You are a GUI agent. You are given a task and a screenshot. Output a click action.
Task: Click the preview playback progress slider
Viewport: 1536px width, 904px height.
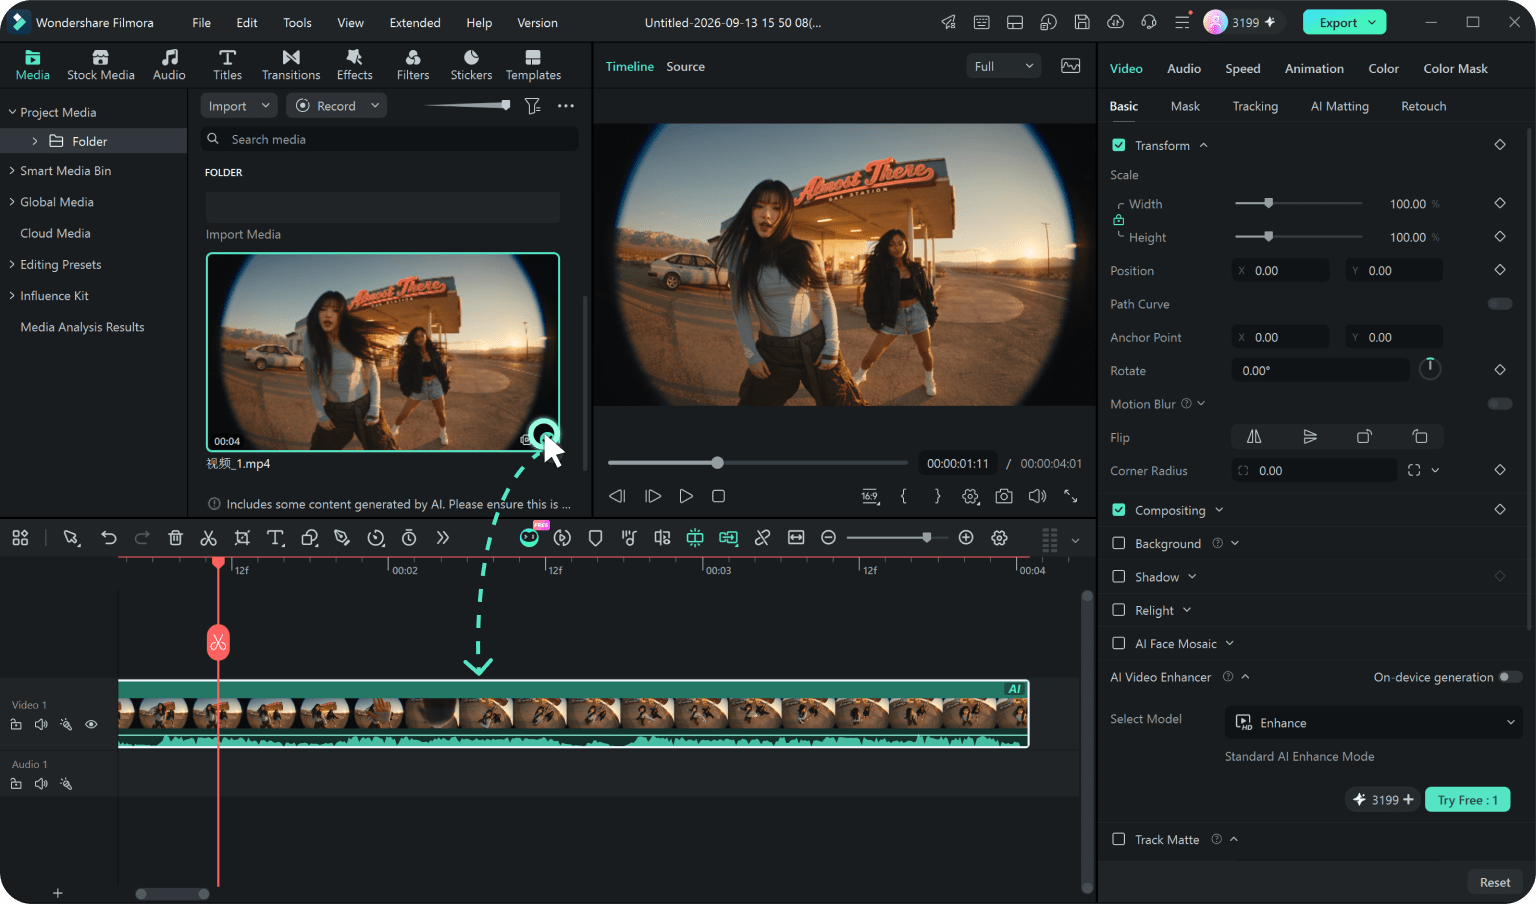pyautogui.click(x=757, y=463)
